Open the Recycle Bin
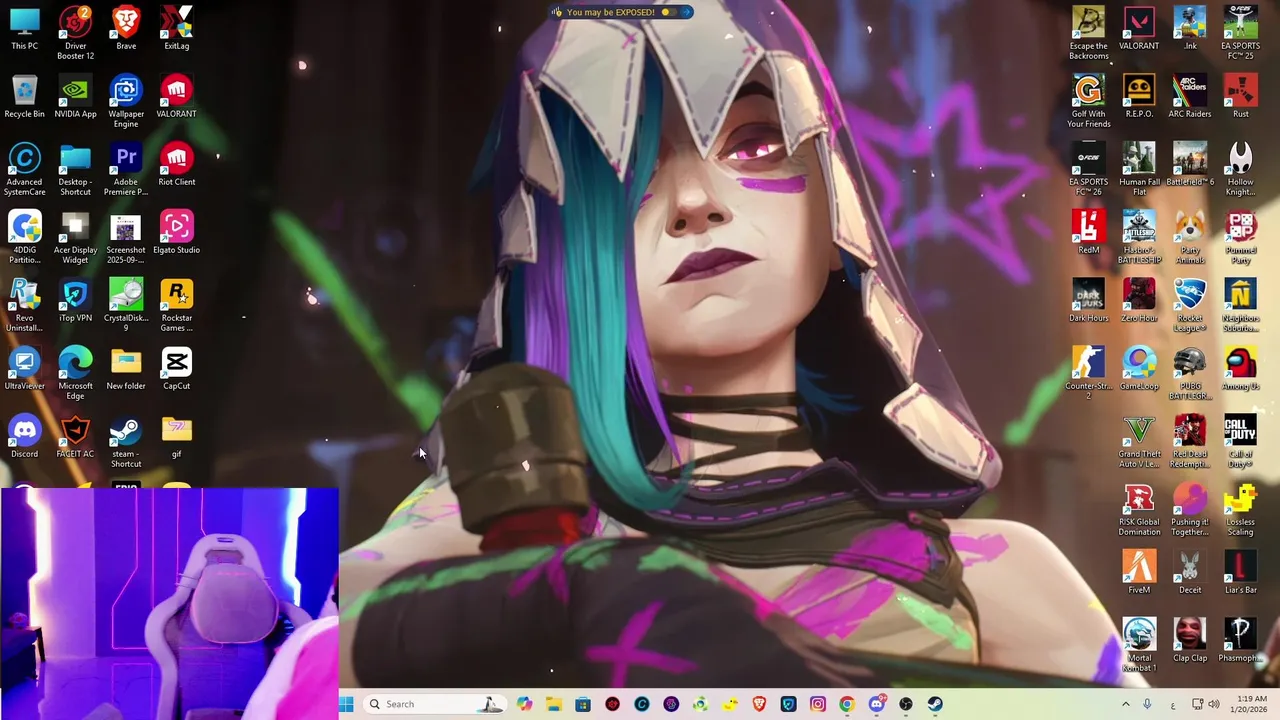The image size is (1280, 720). pos(25,96)
